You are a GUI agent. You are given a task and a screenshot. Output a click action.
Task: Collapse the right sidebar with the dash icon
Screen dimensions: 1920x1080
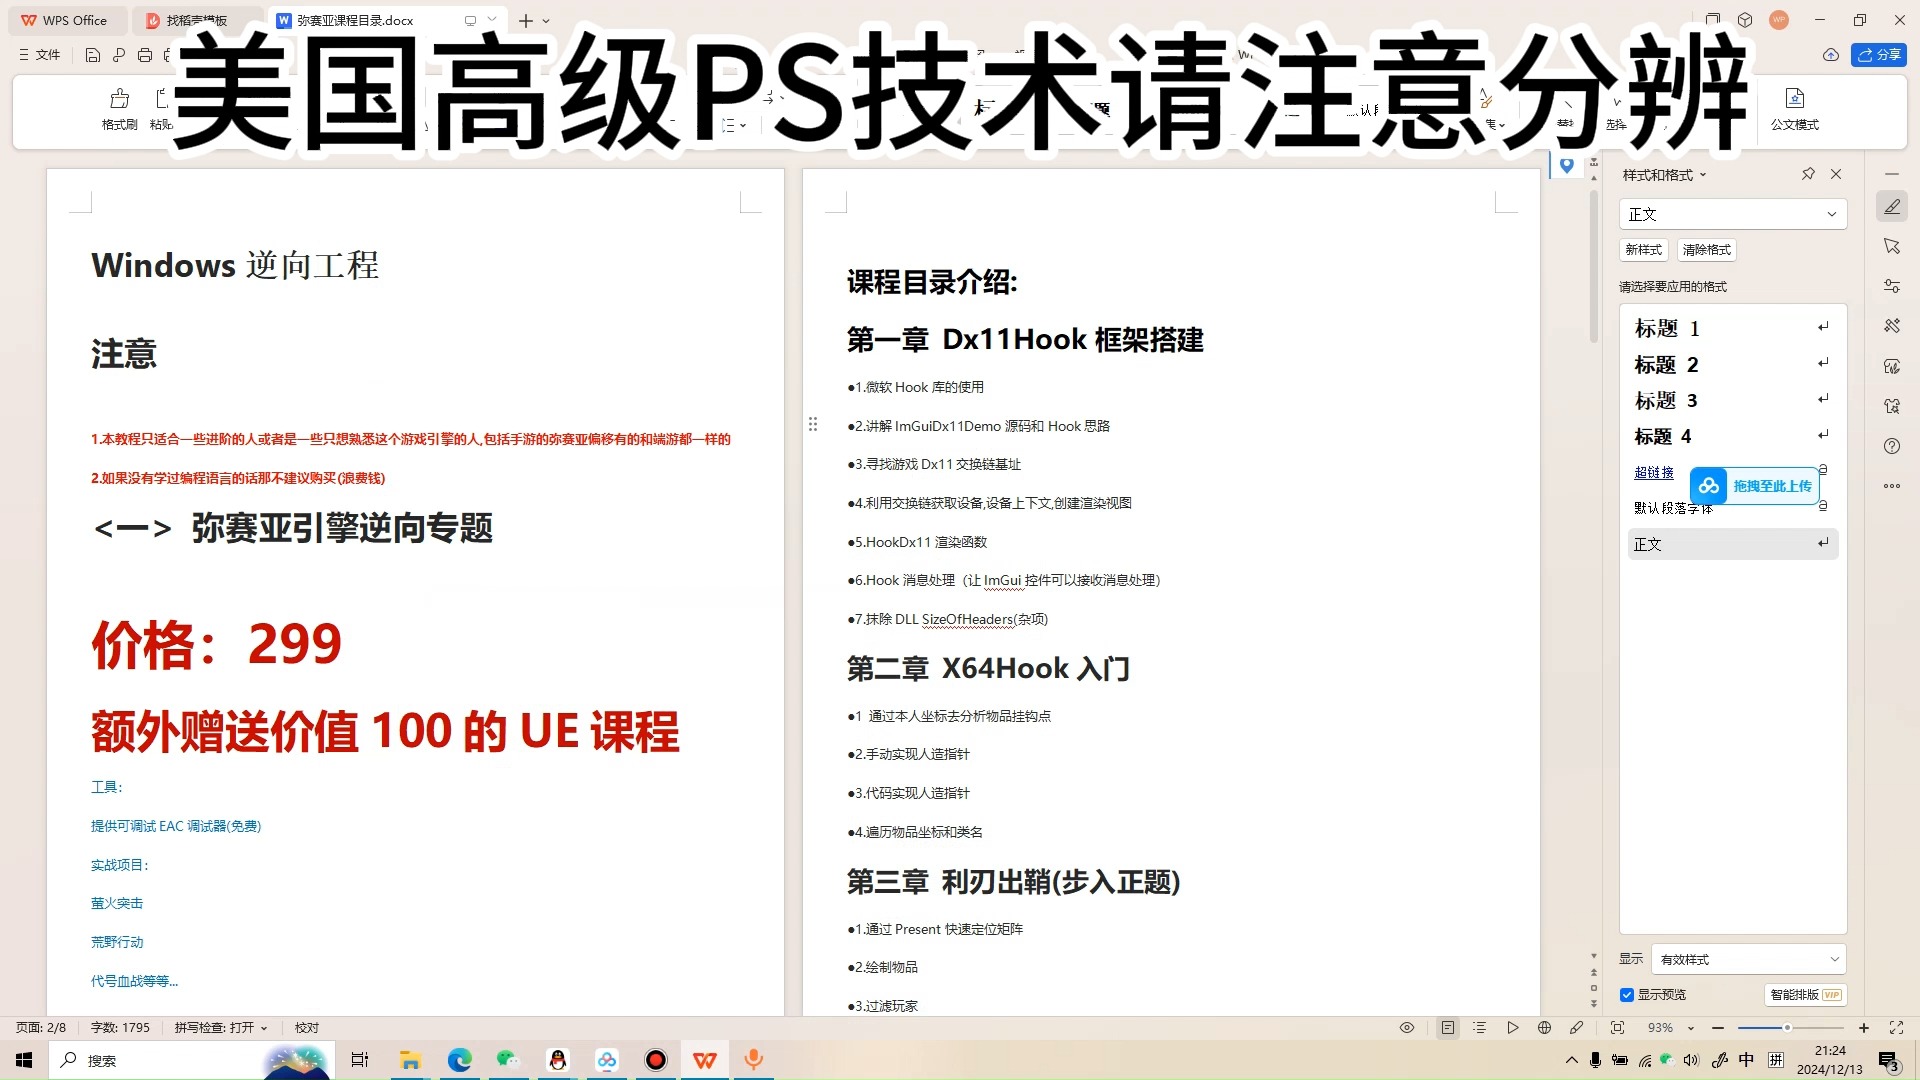(x=1892, y=174)
